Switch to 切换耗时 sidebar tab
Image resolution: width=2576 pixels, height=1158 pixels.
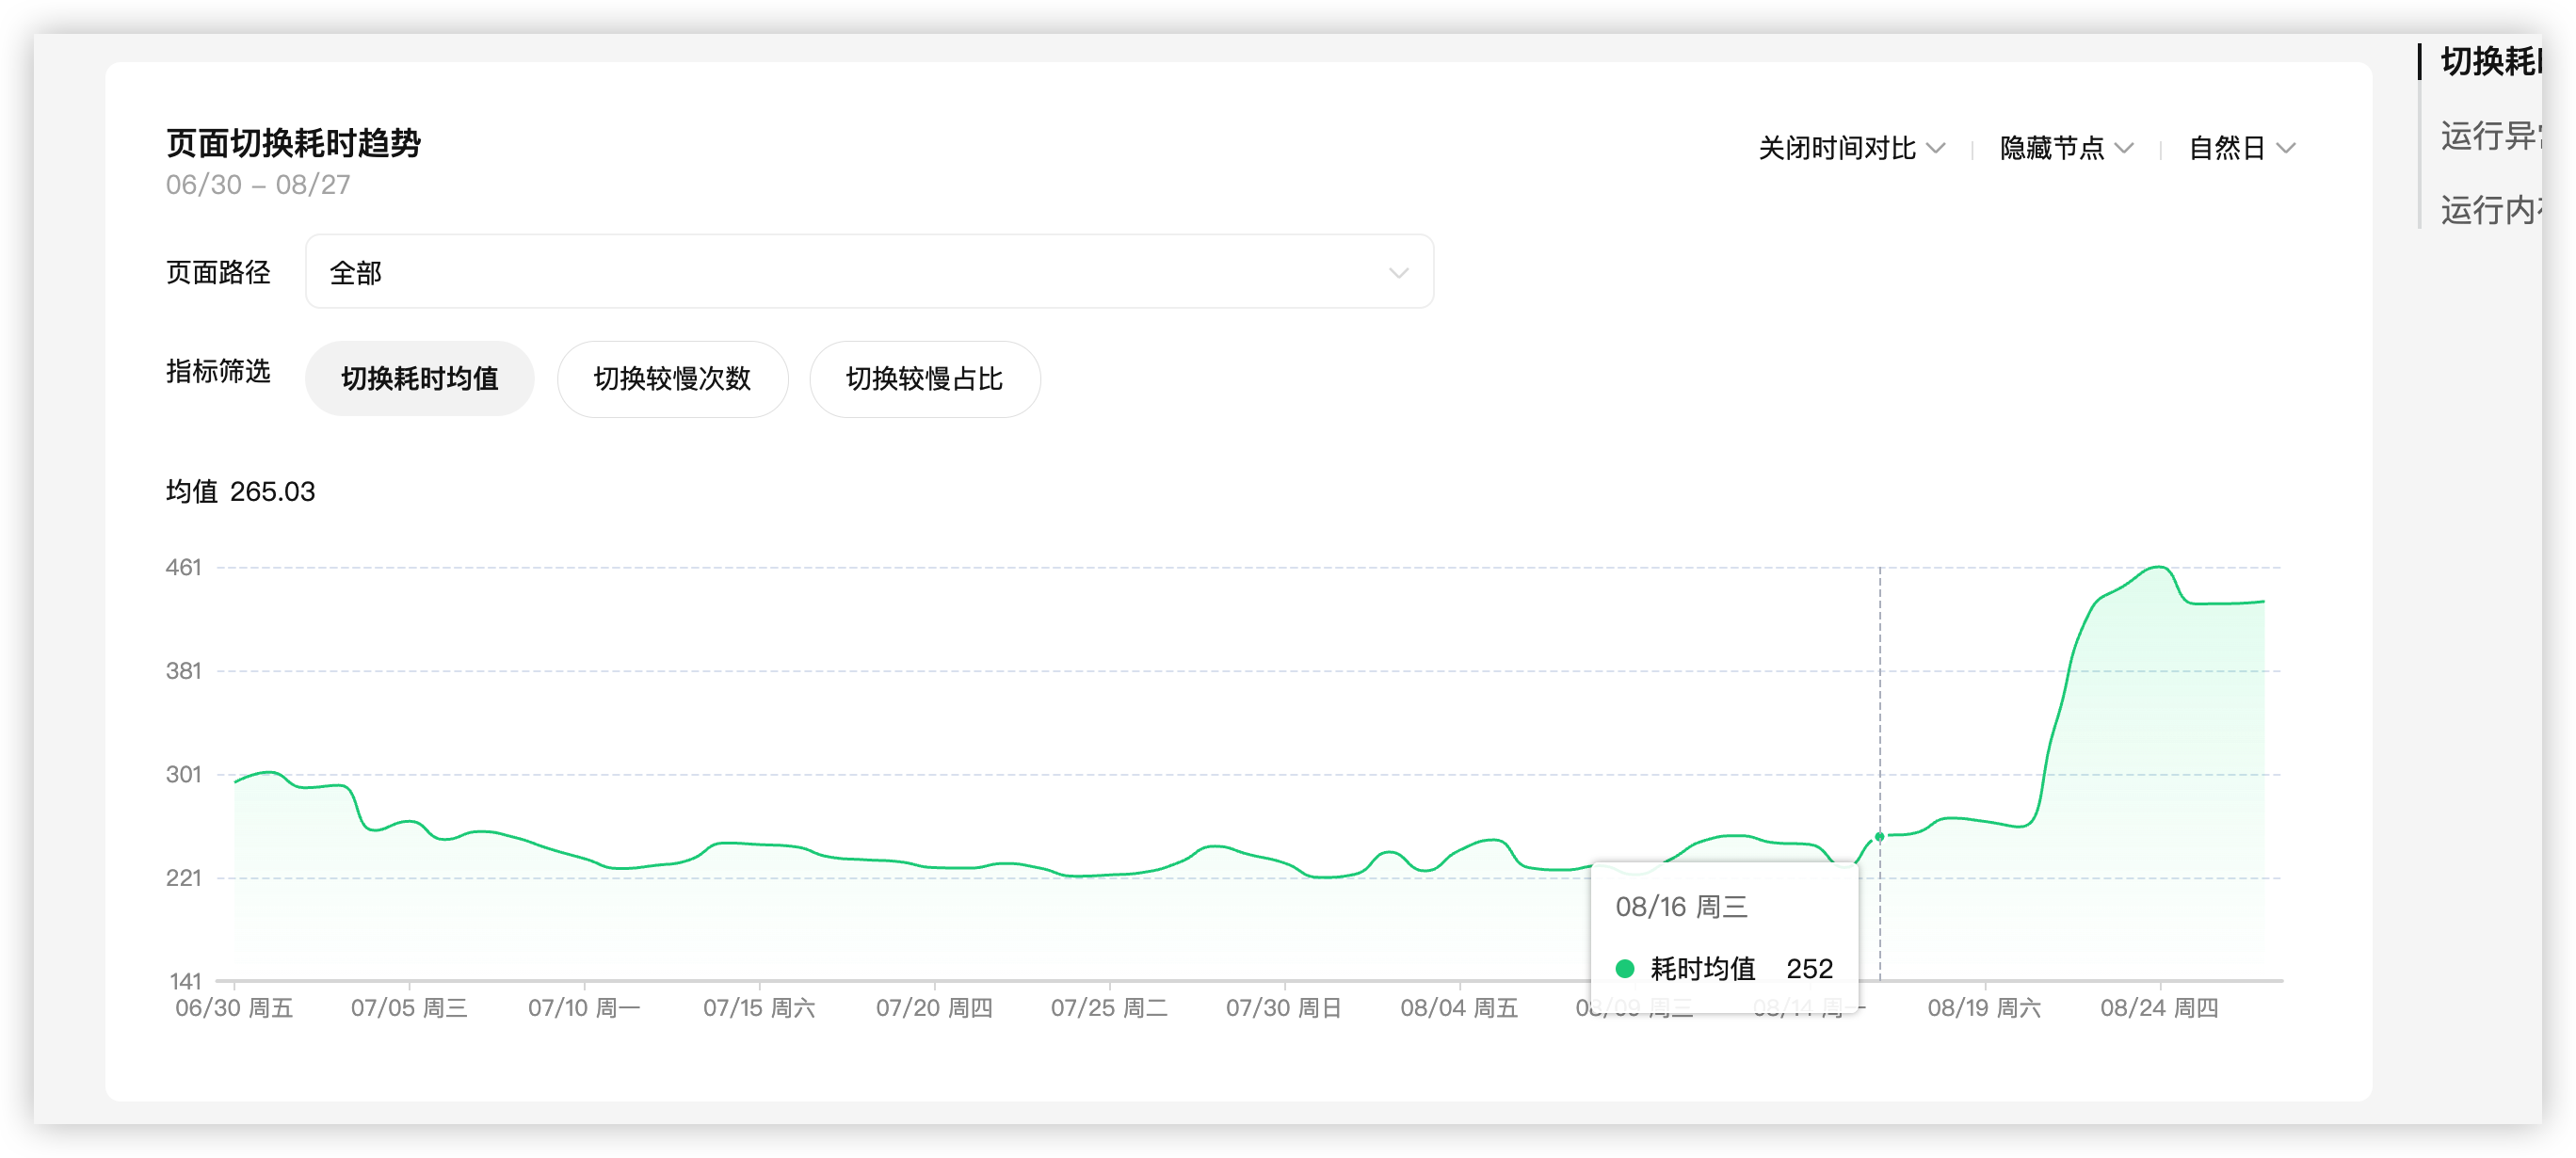tap(2490, 62)
